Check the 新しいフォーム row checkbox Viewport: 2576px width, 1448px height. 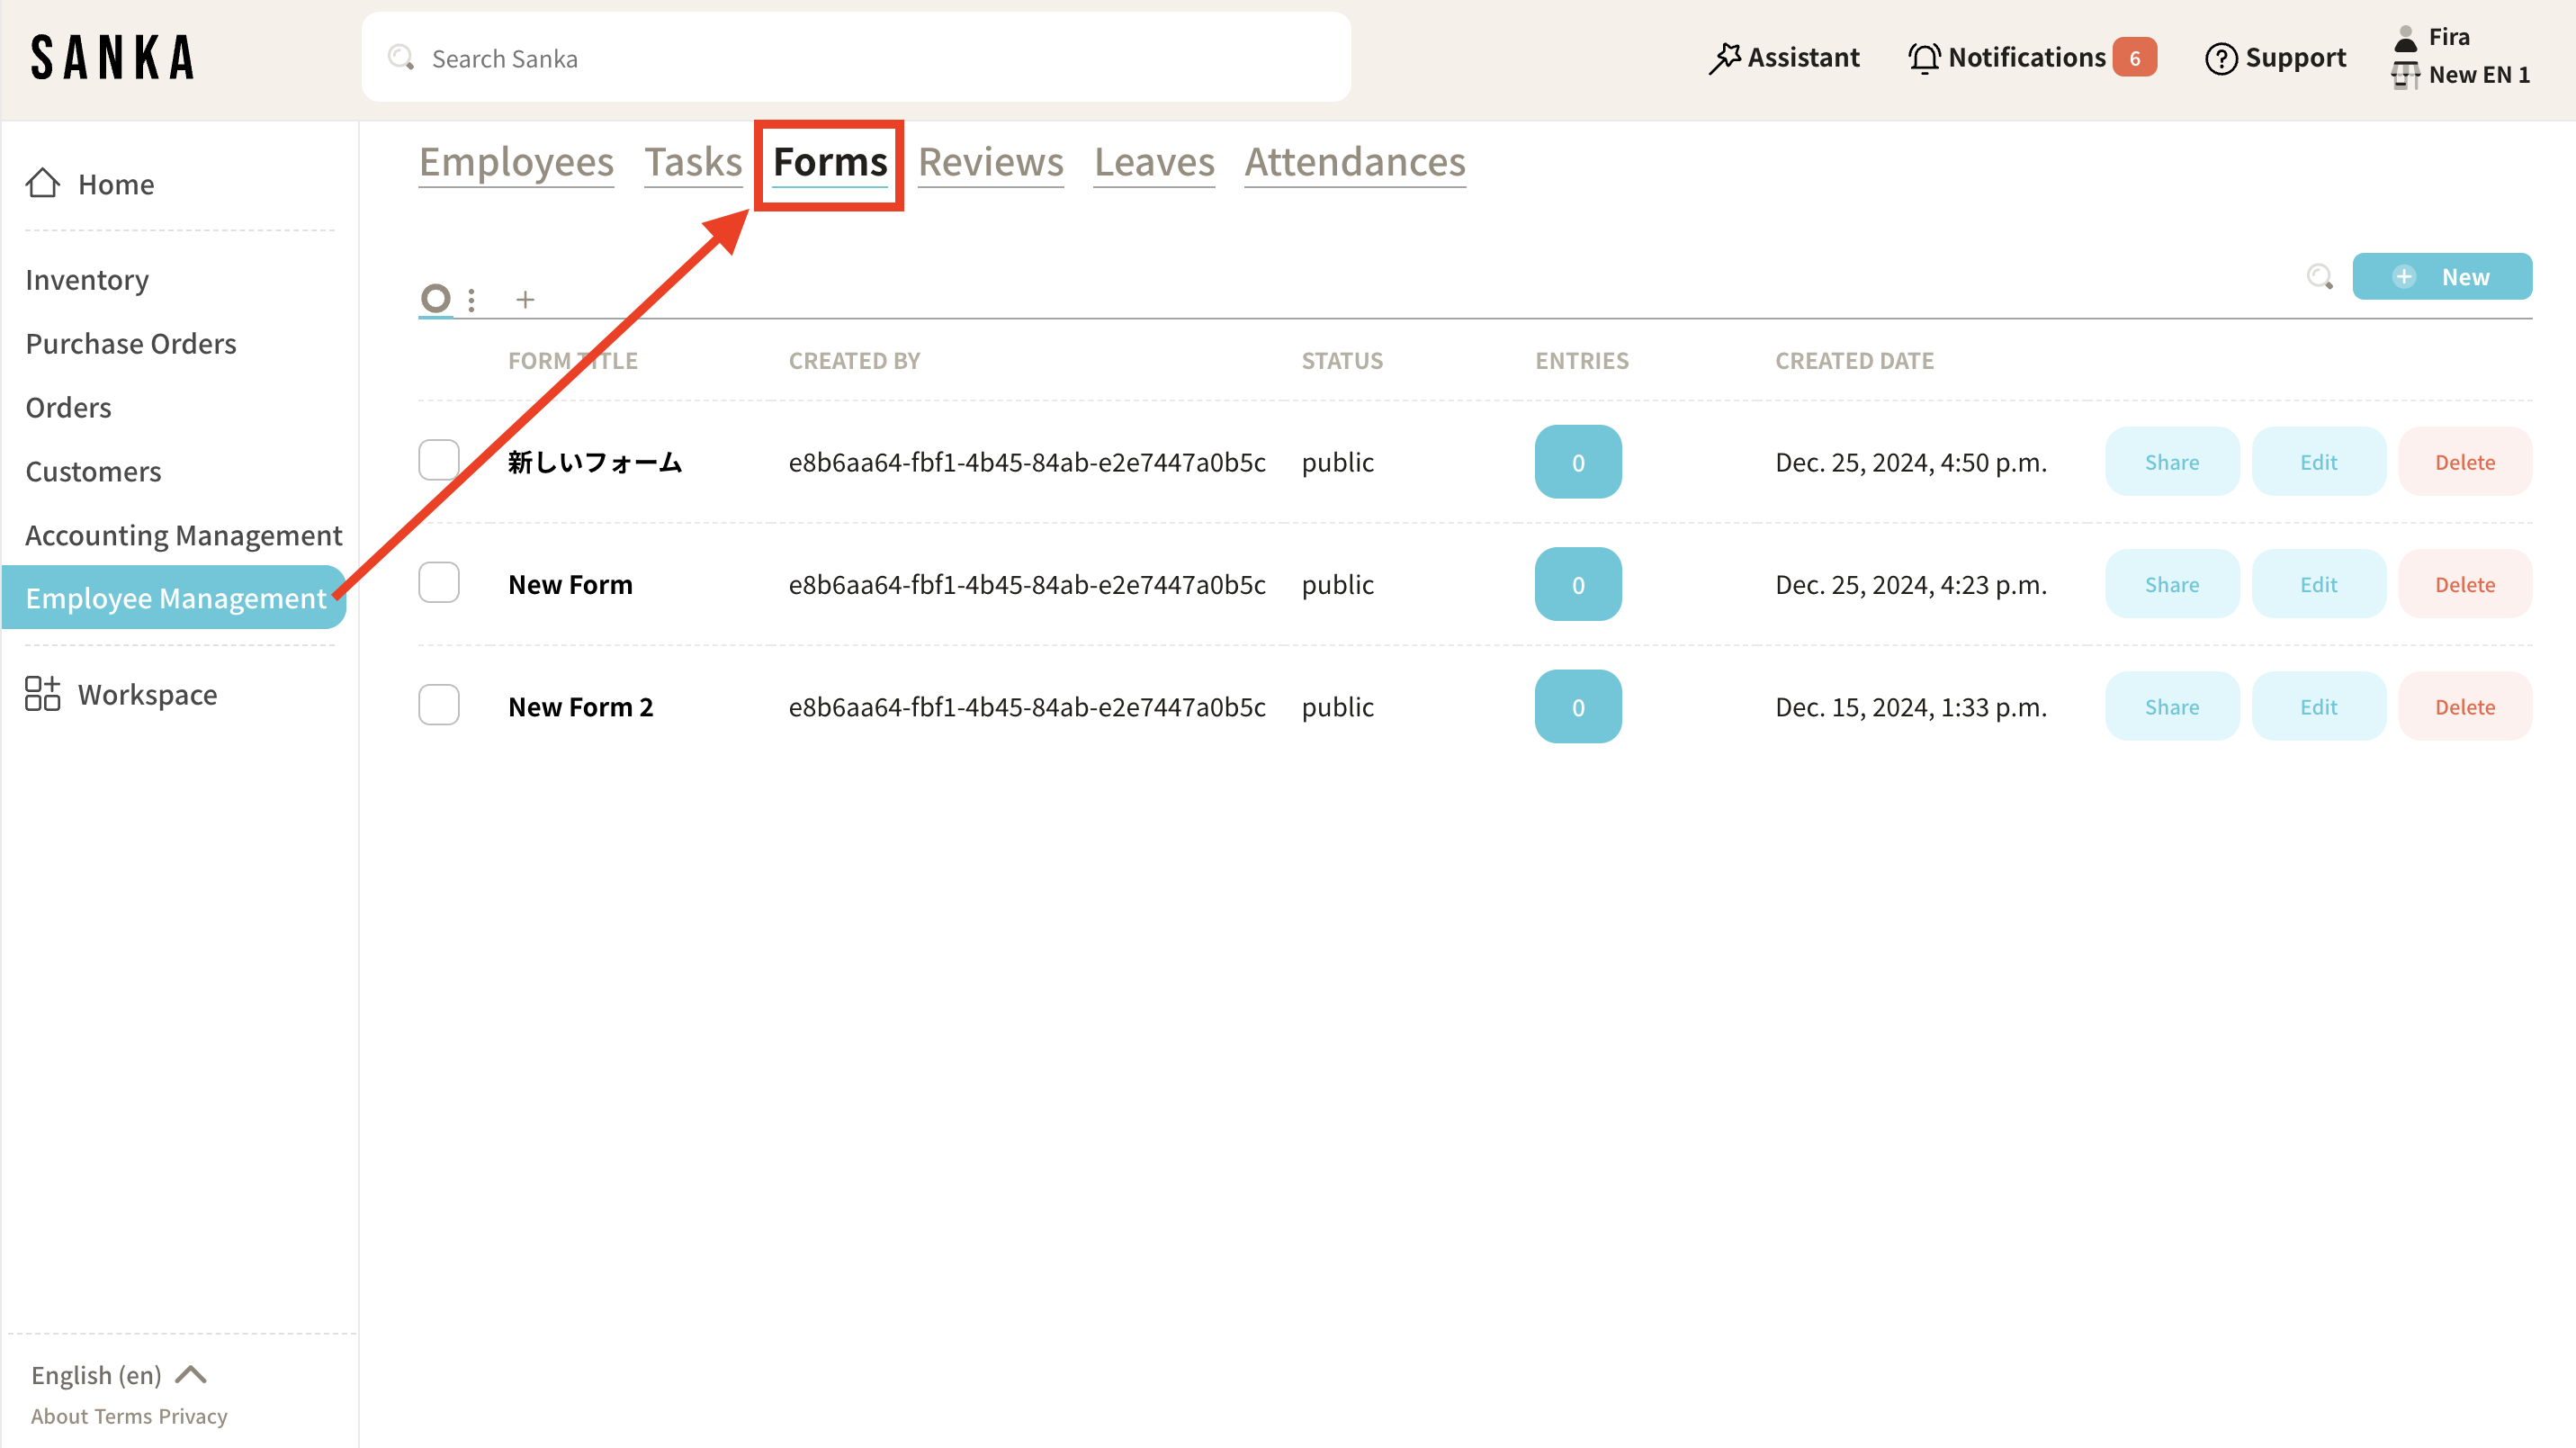tap(439, 460)
